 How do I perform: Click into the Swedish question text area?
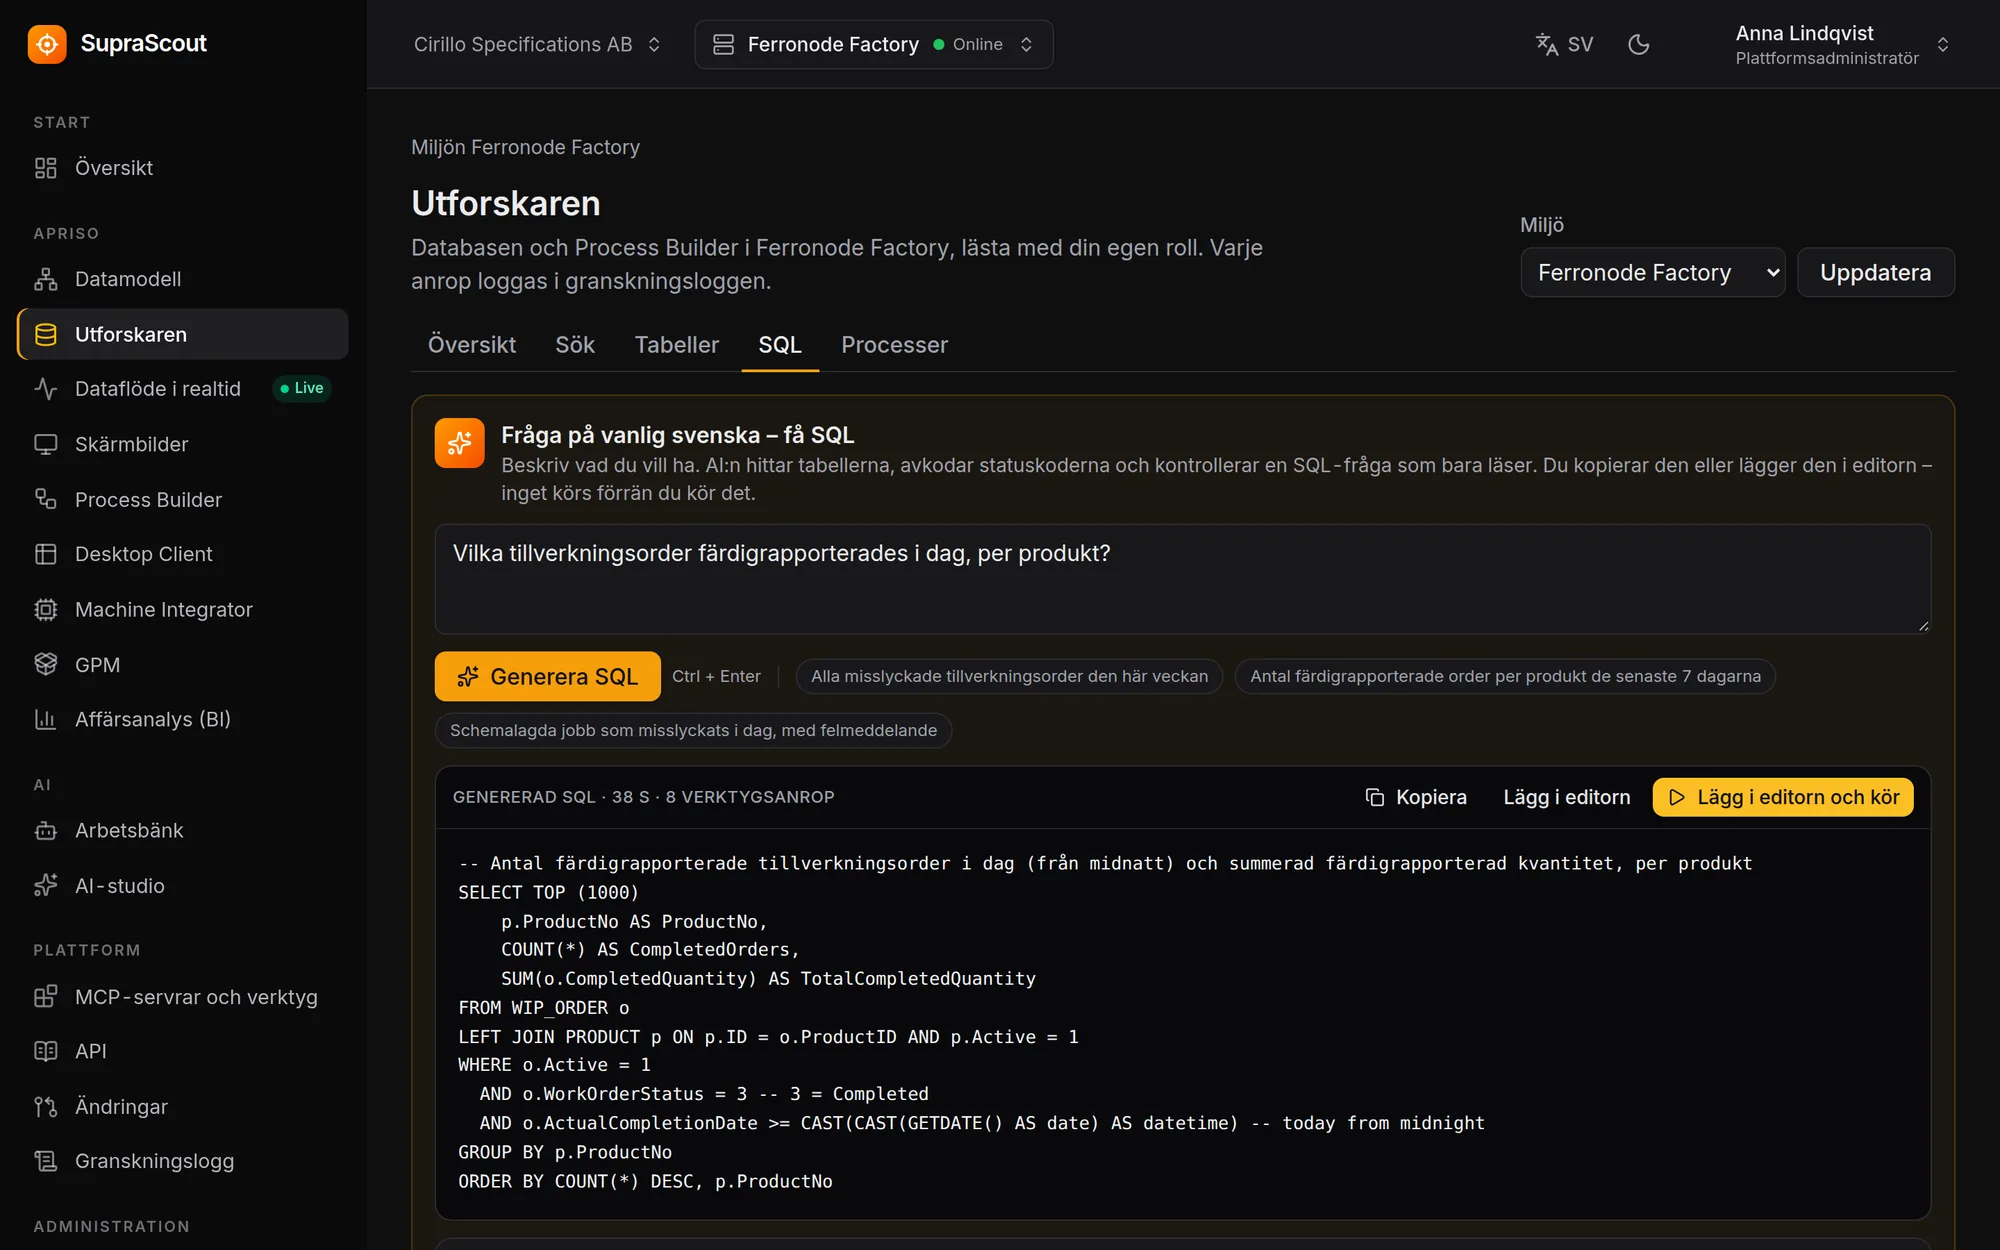1183,579
